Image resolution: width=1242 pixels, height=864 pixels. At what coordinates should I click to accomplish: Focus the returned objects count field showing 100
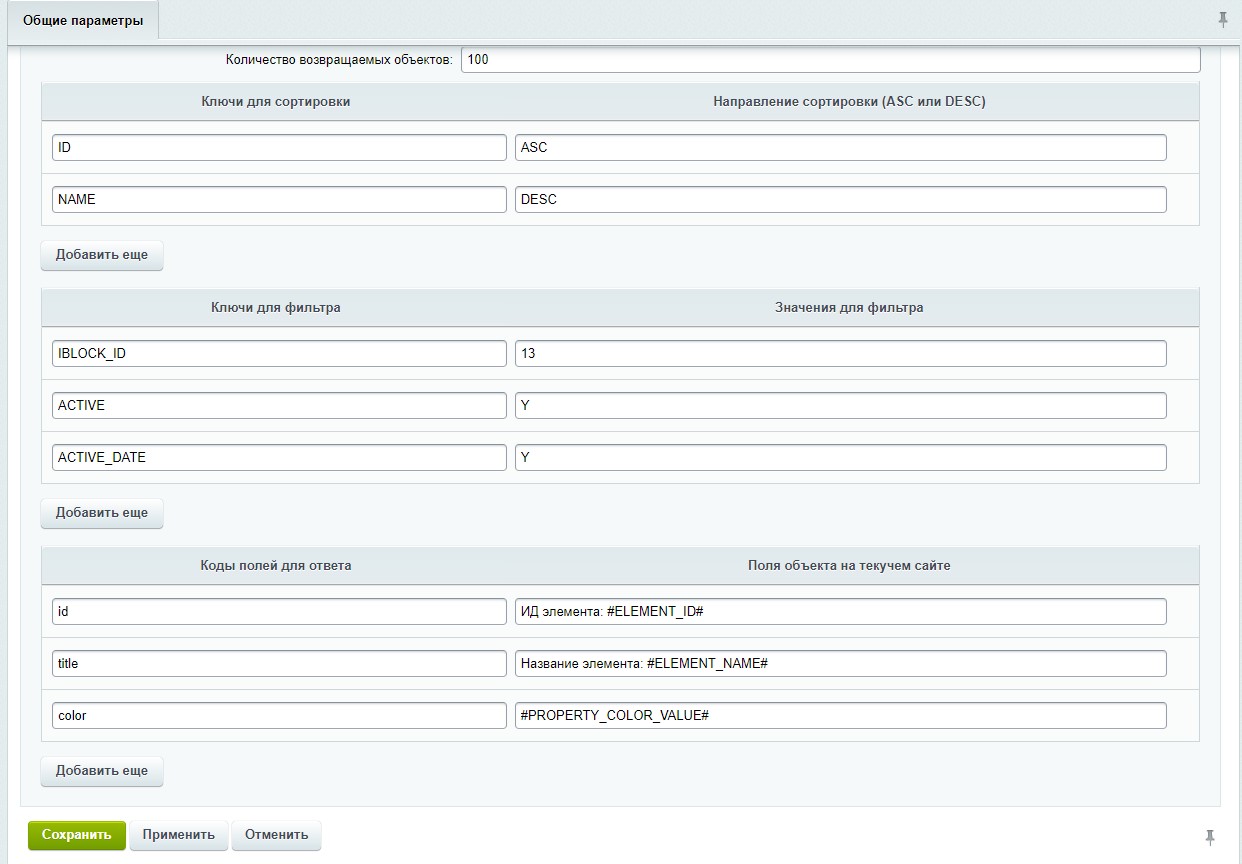[829, 60]
